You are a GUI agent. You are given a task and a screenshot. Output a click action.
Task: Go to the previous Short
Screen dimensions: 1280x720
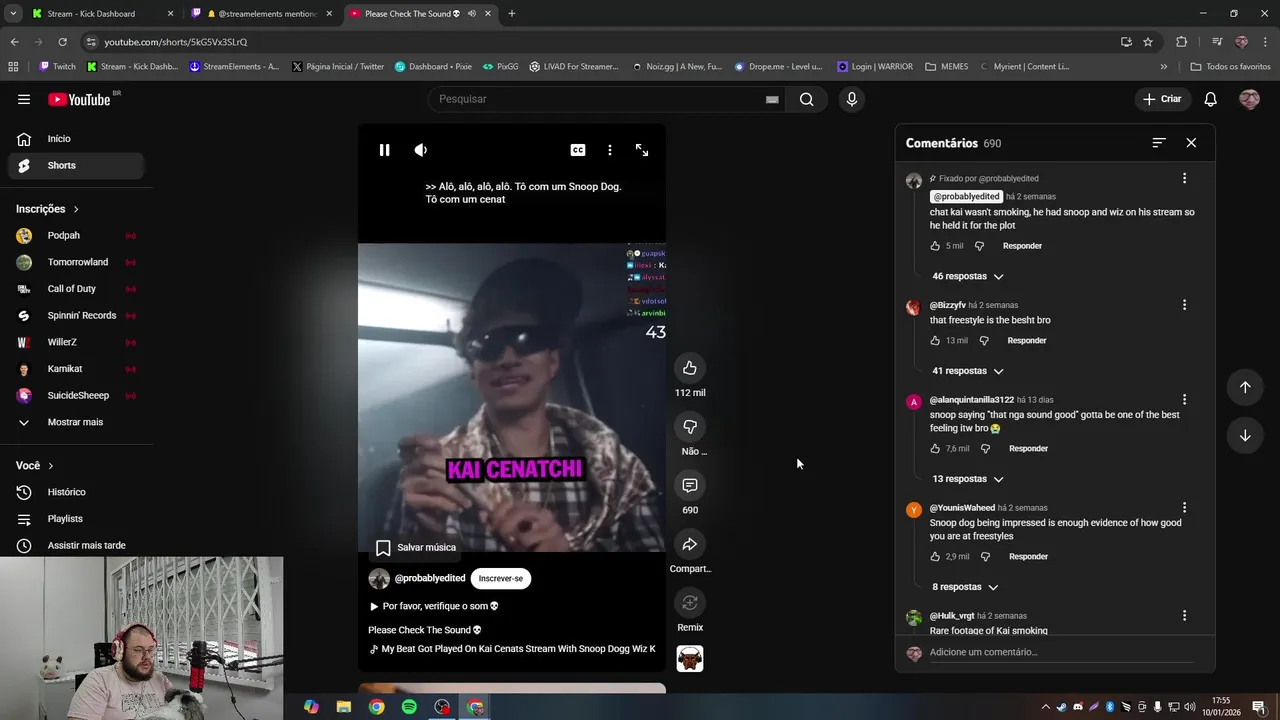tap(1245, 387)
